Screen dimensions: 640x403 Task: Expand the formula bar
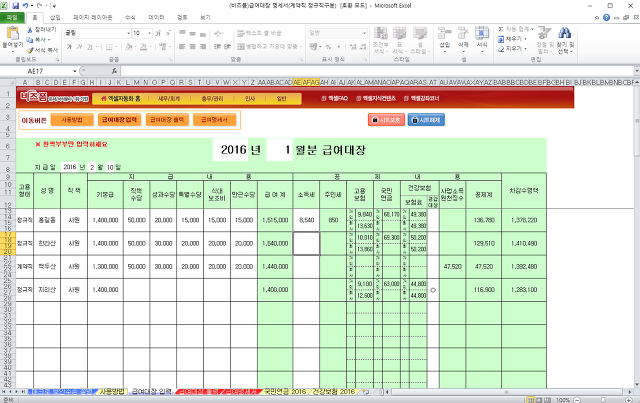click(636, 71)
